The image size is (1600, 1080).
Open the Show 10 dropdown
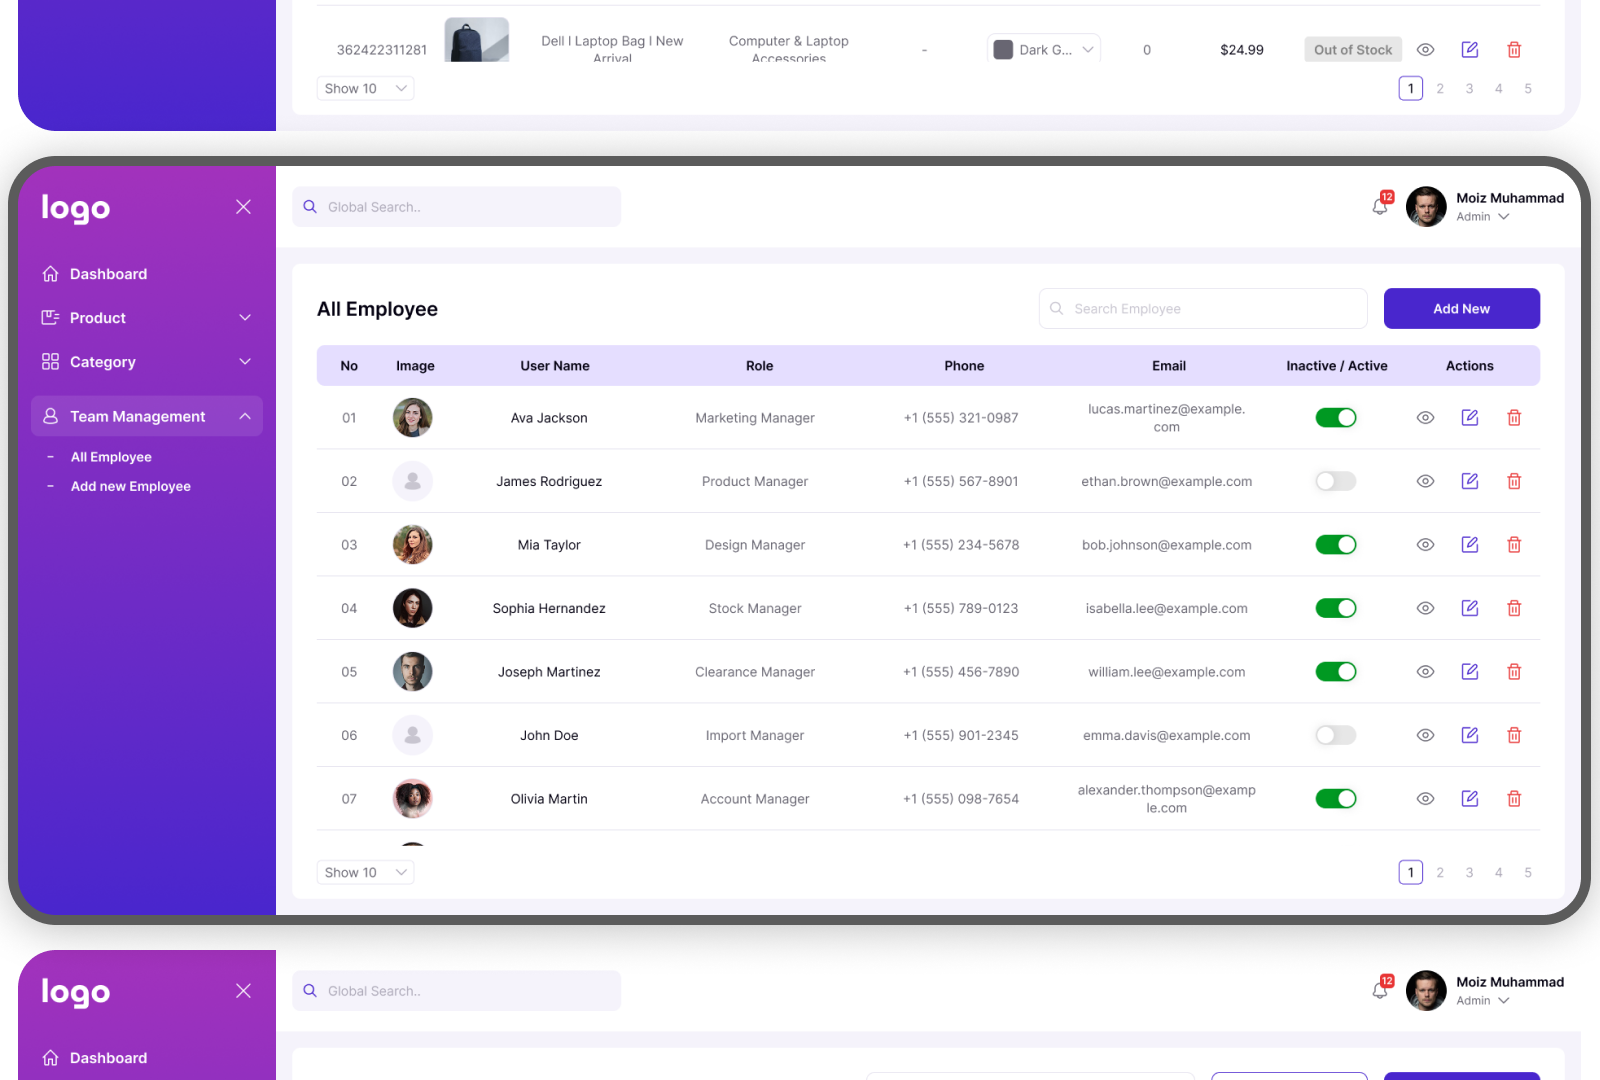[365, 871]
